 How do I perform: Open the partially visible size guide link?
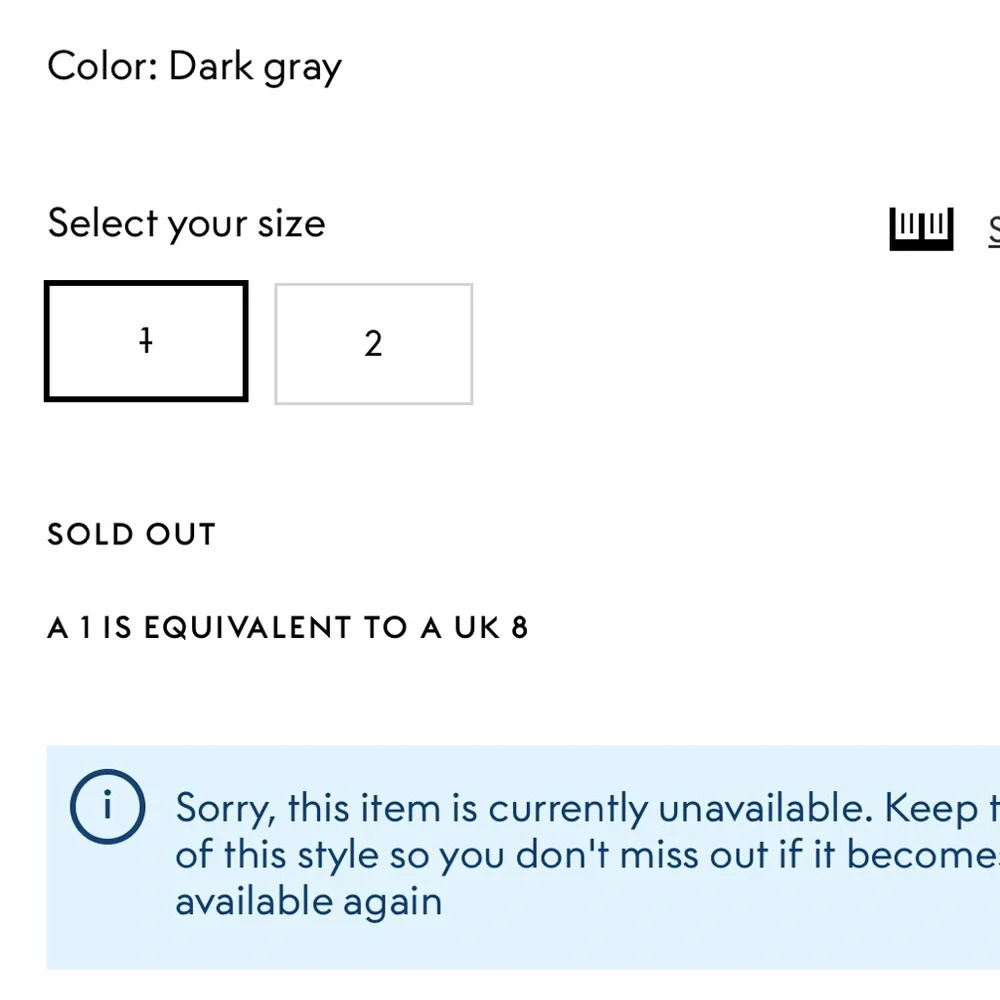(x=994, y=230)
